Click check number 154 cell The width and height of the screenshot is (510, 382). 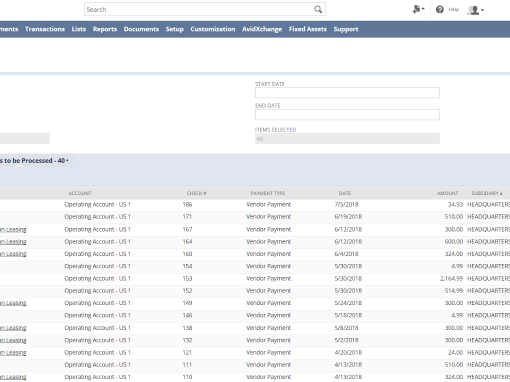187,266
